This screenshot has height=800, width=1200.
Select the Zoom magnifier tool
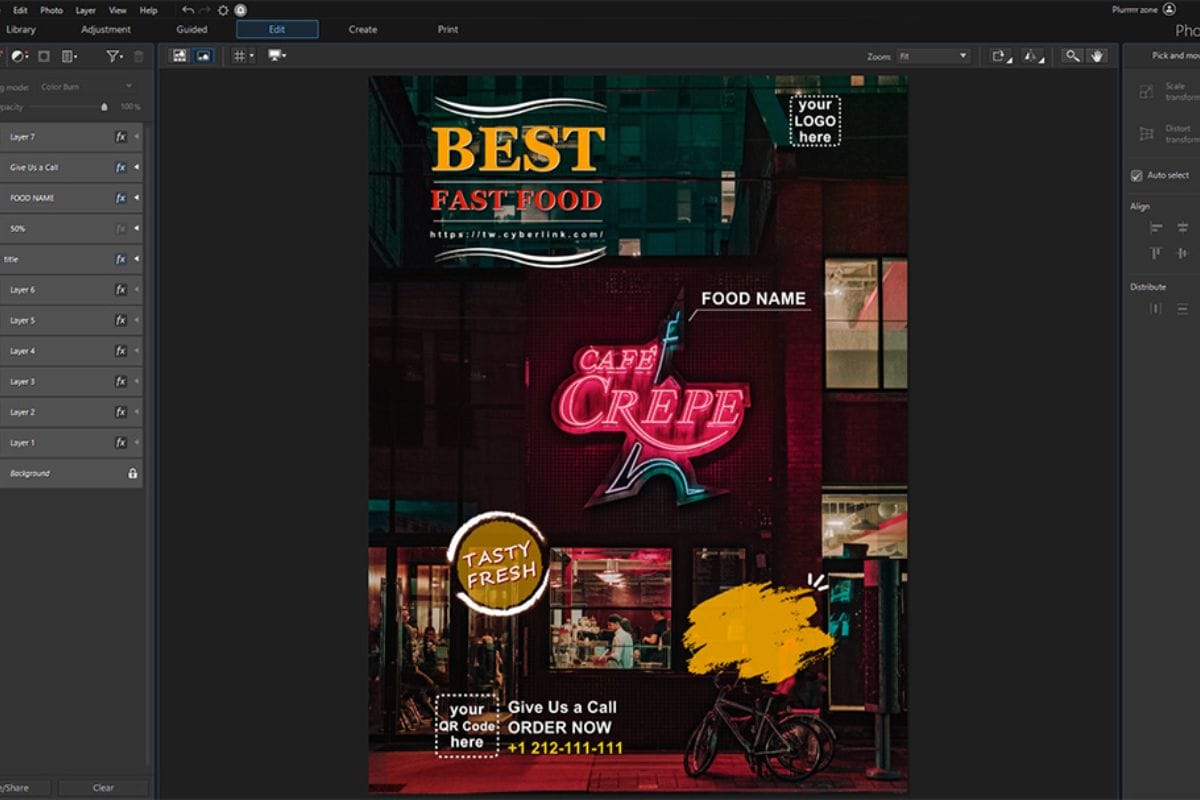pos(1072,56)
